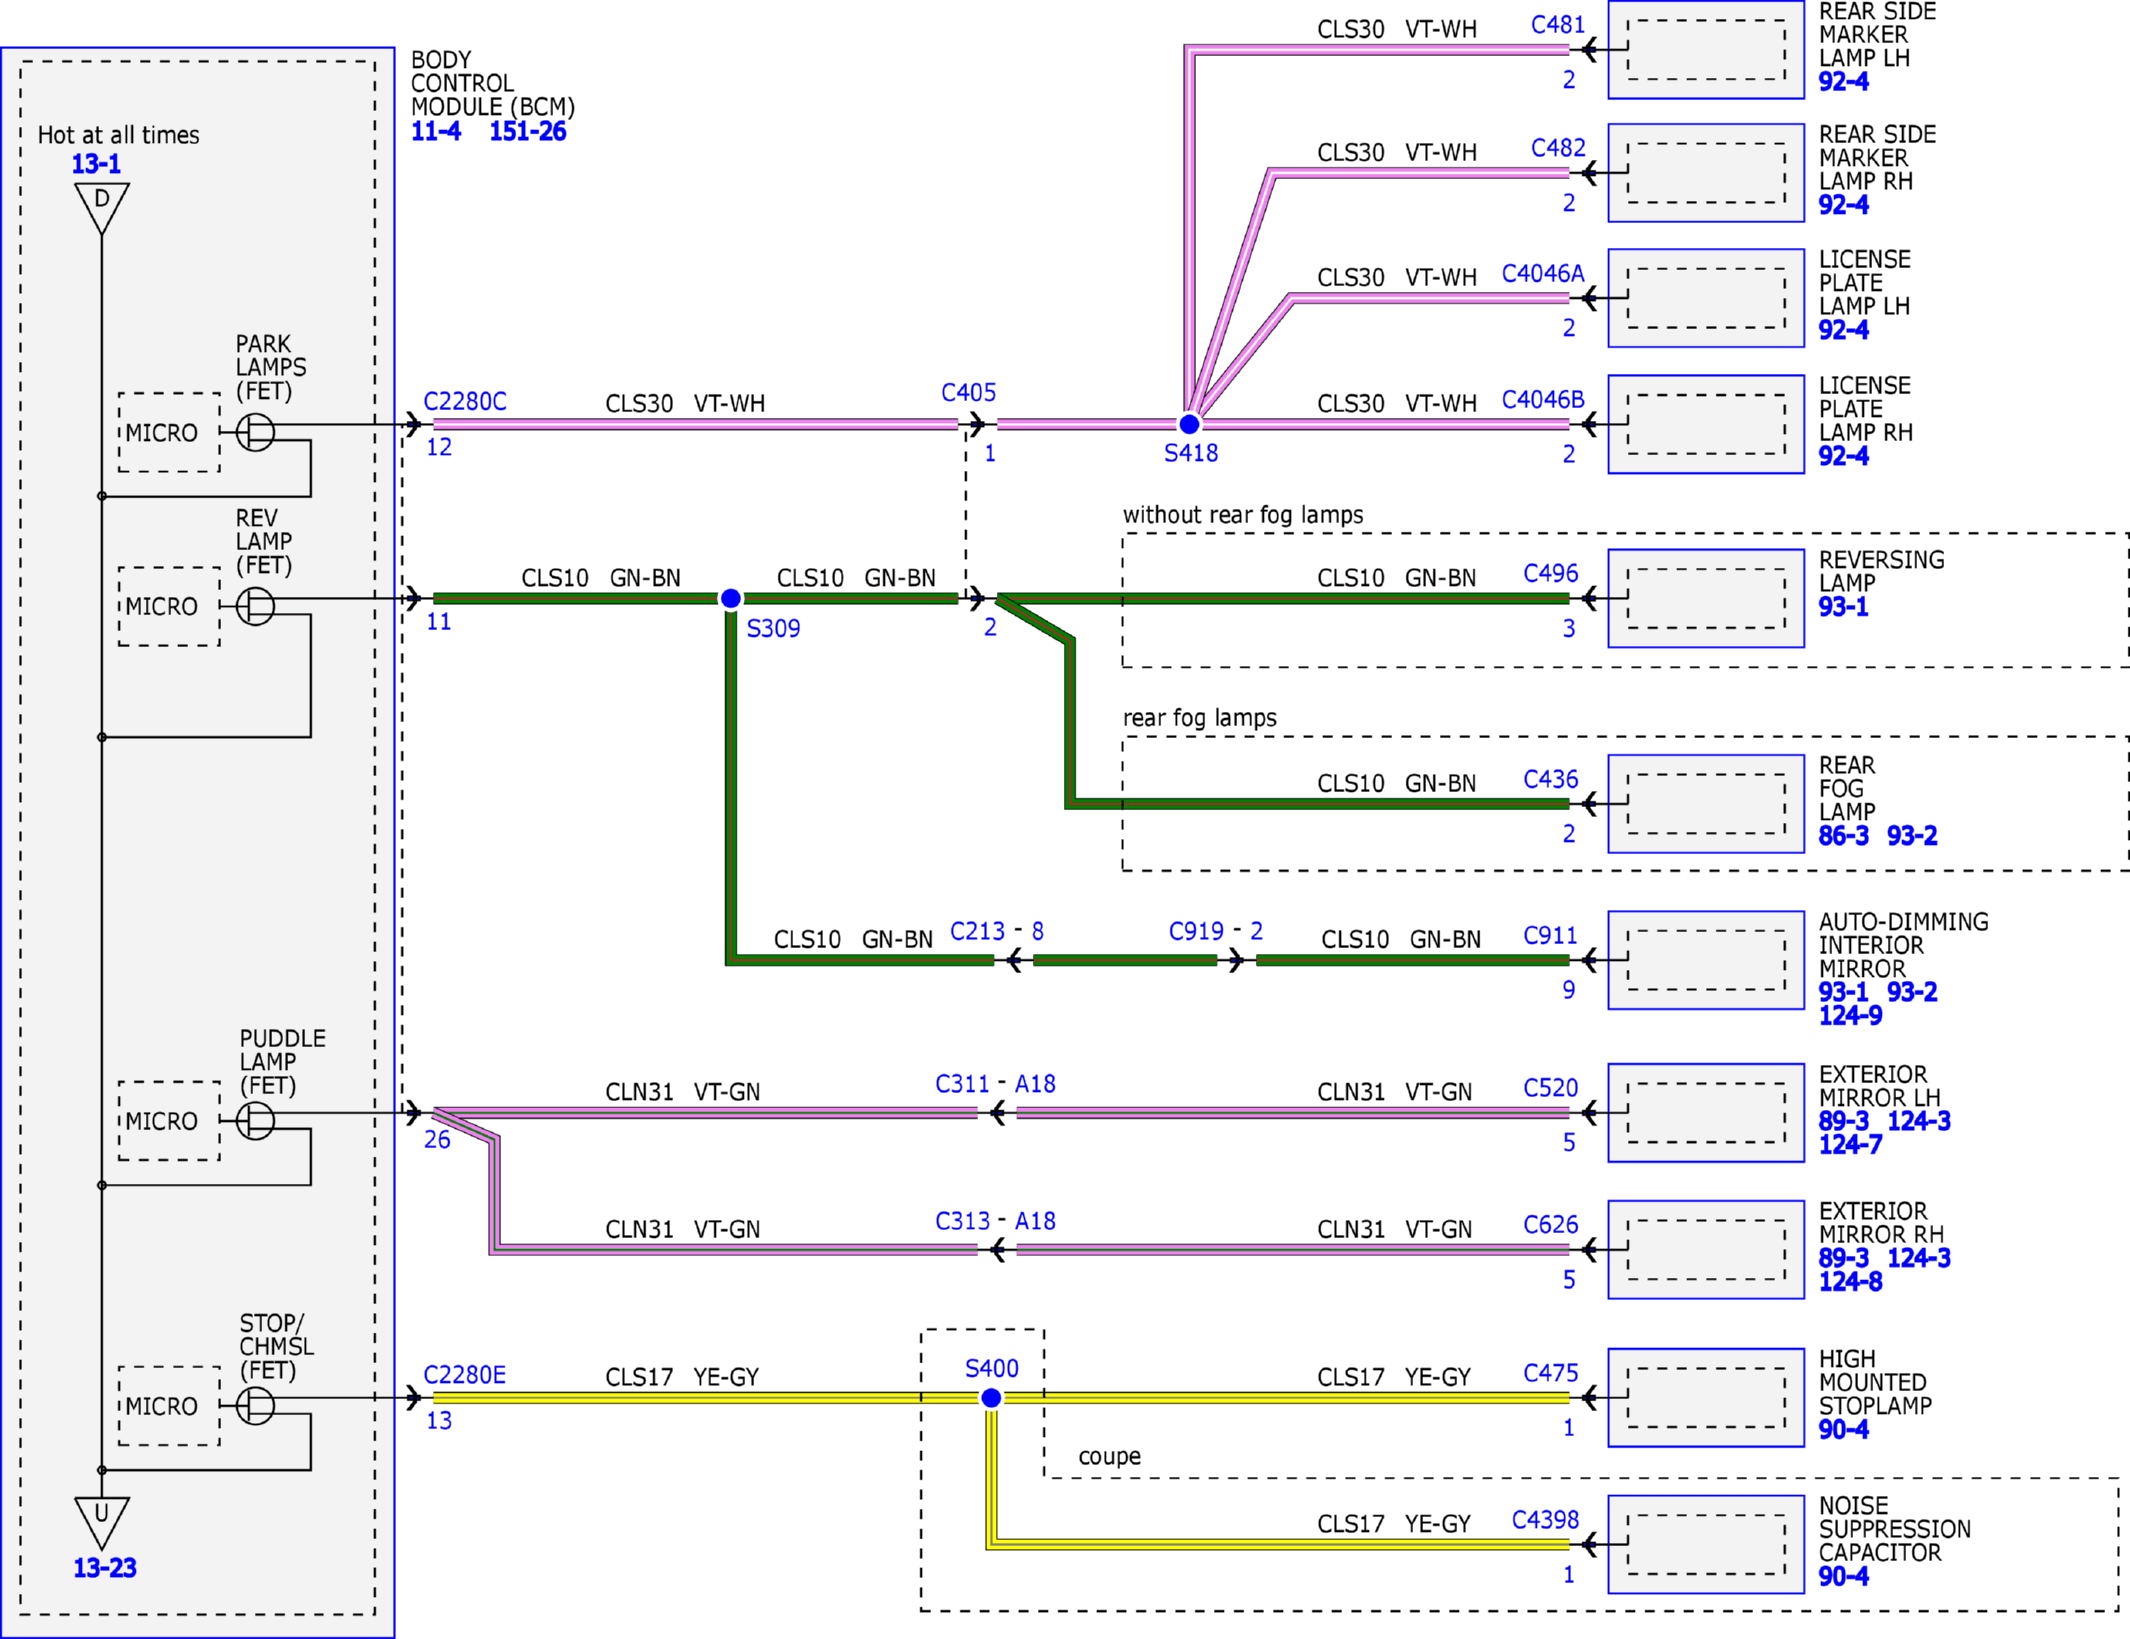The image size is (2130, 1639).
Task: Open BCM reference link 151-26
Action: (x=528, y=131)
